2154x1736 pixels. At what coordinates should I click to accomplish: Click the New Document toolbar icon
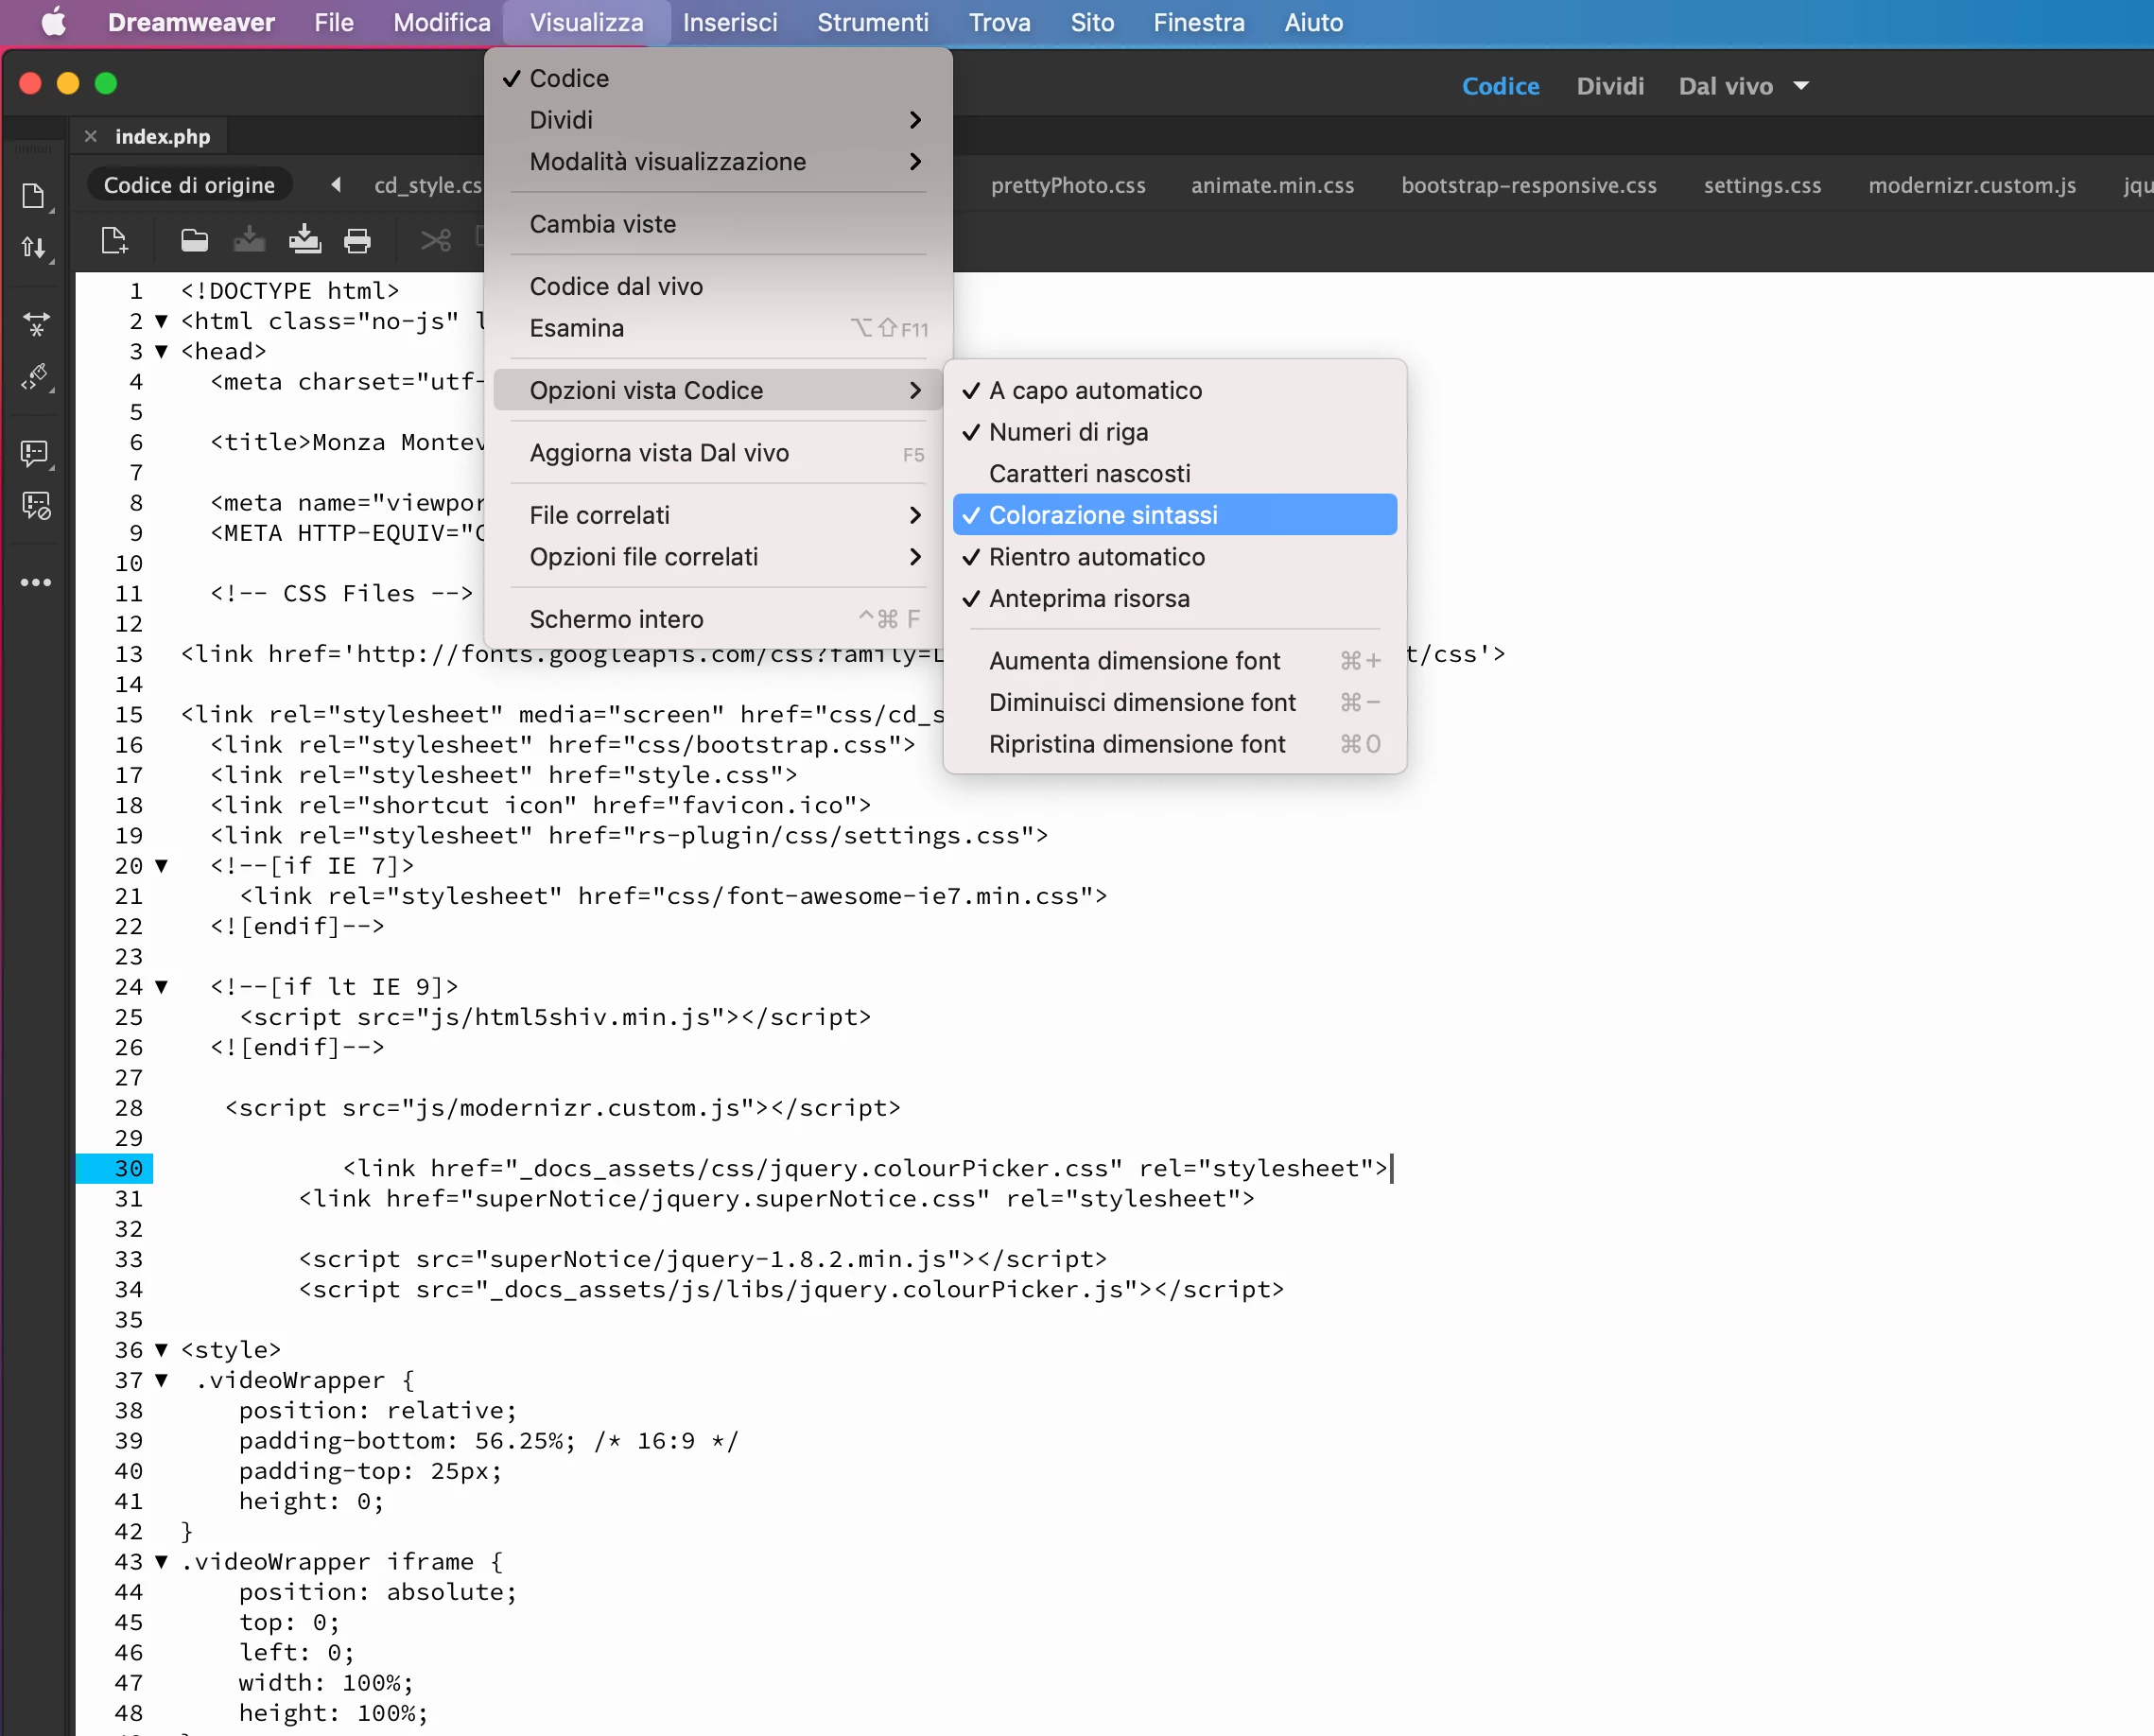point(115,241)
